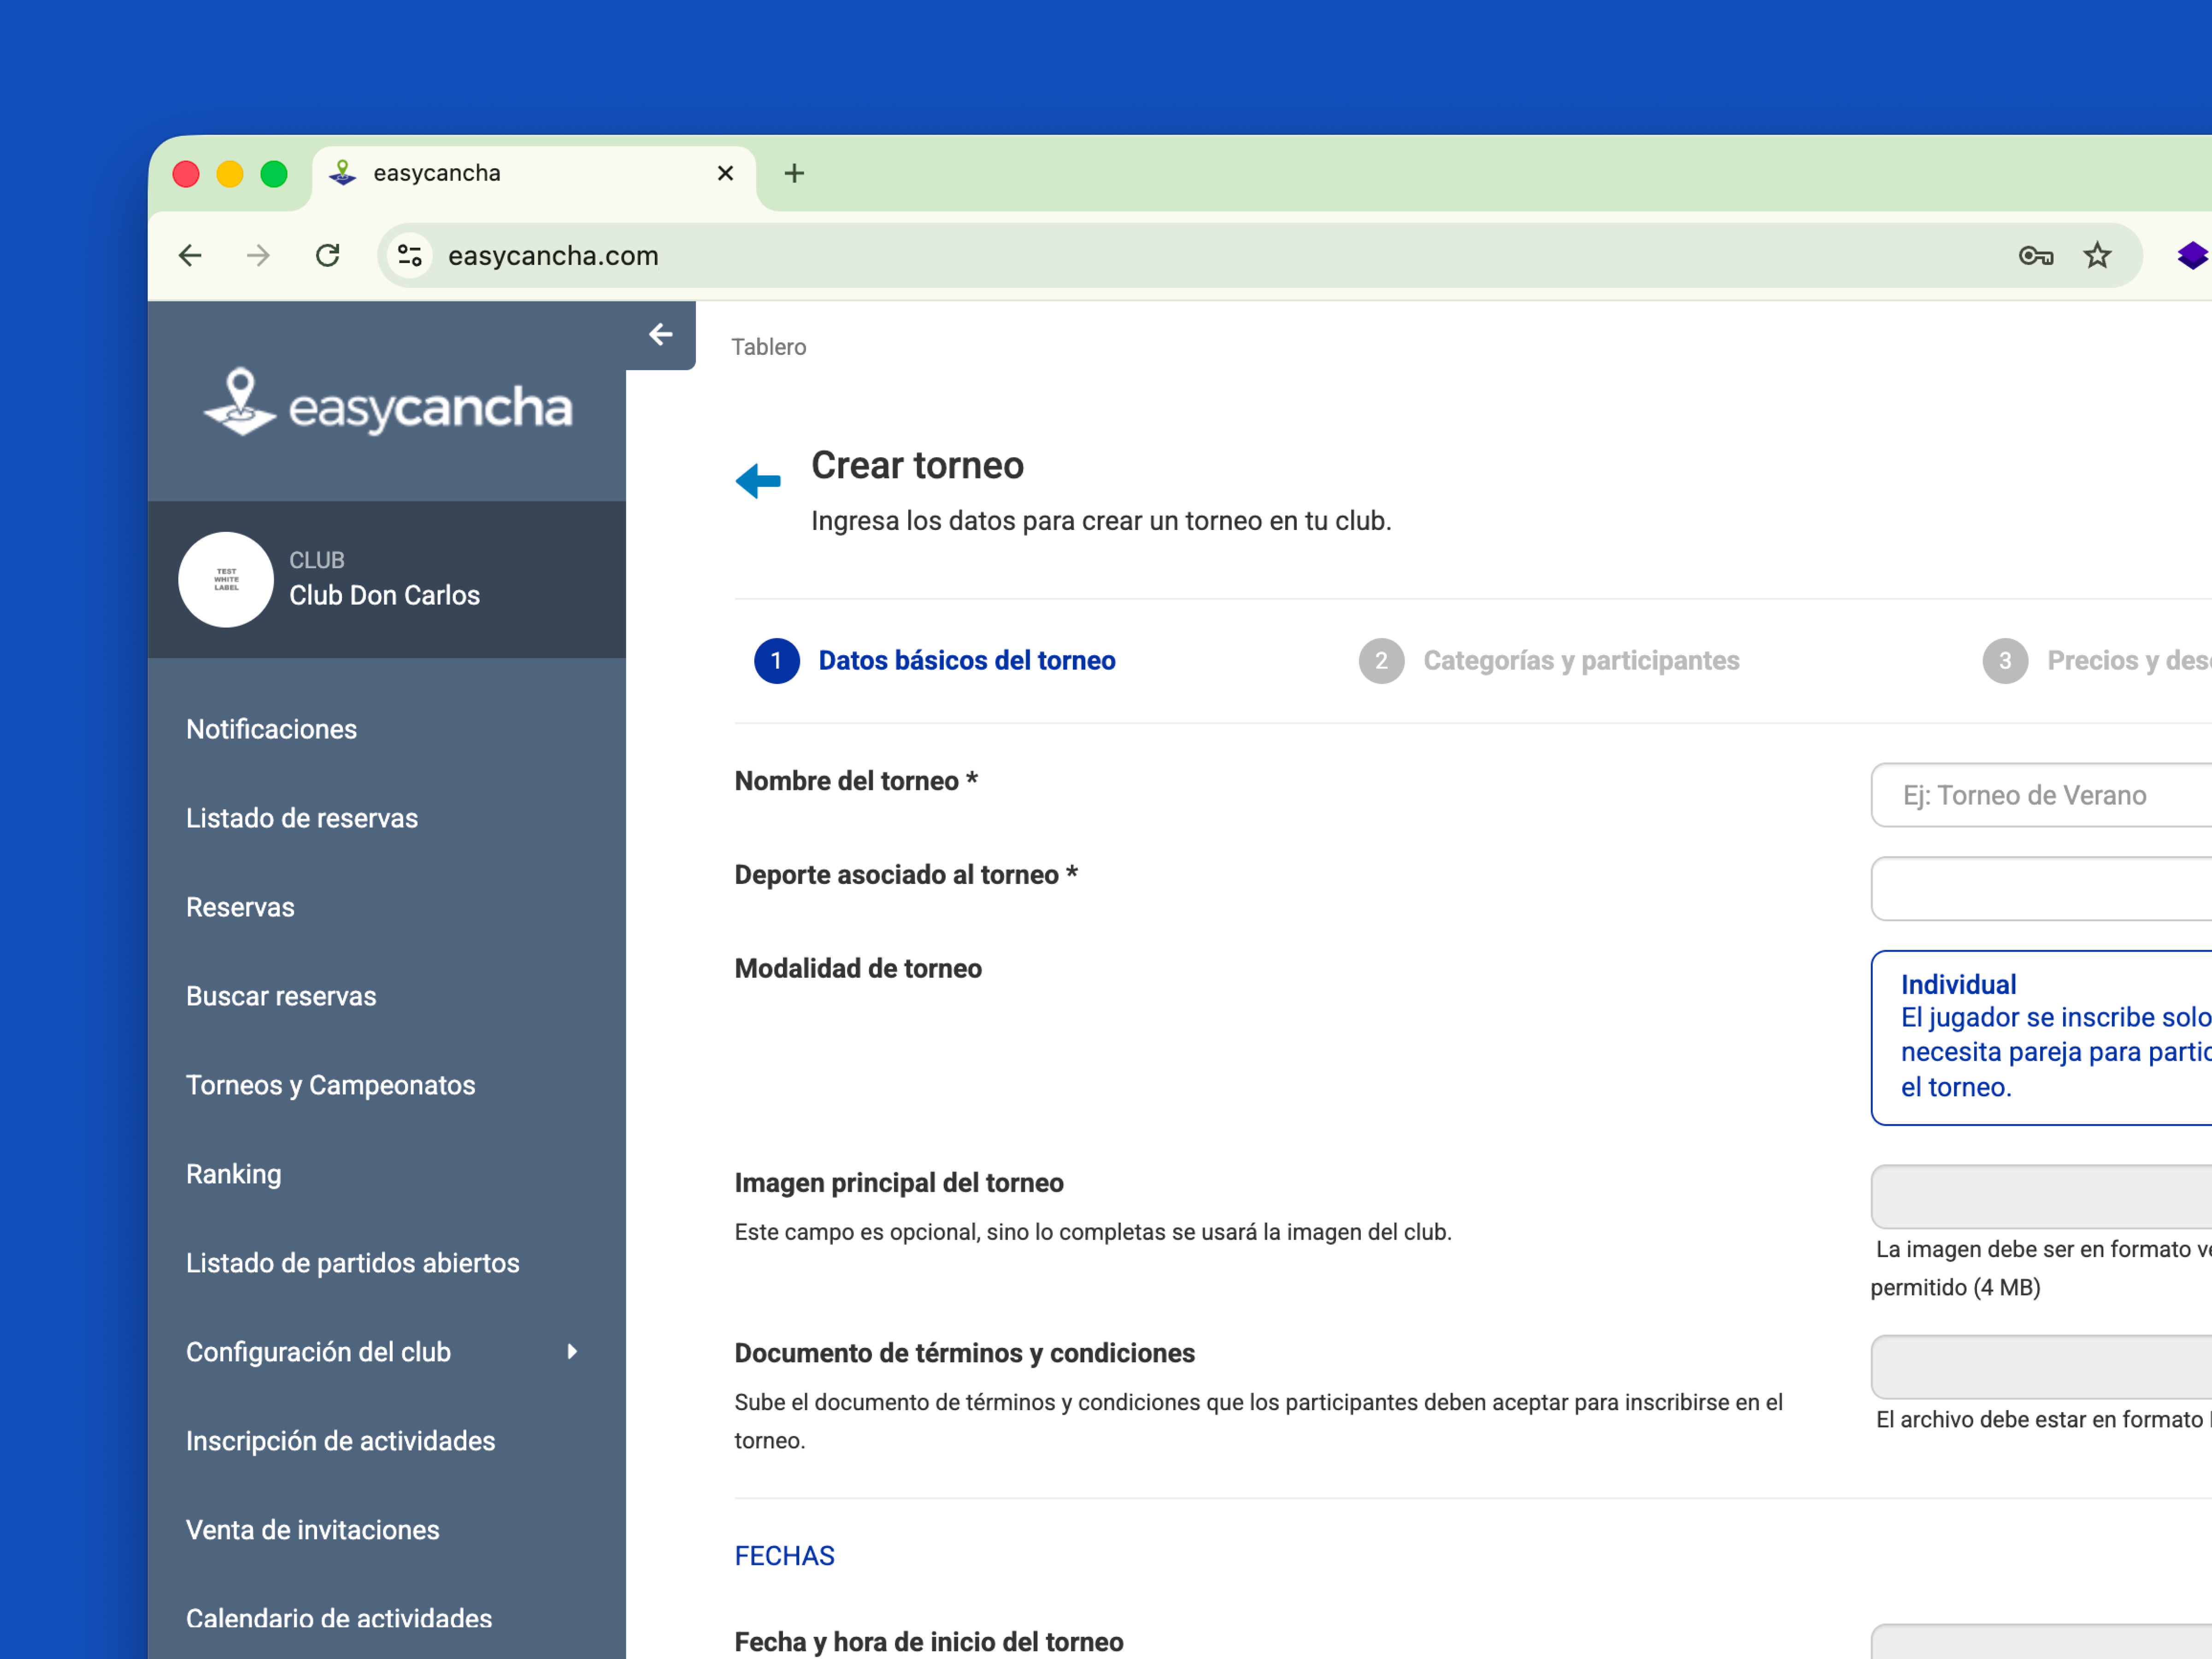Click the Imagen principal del torneo upload field

click(x=2041, y=1196)
